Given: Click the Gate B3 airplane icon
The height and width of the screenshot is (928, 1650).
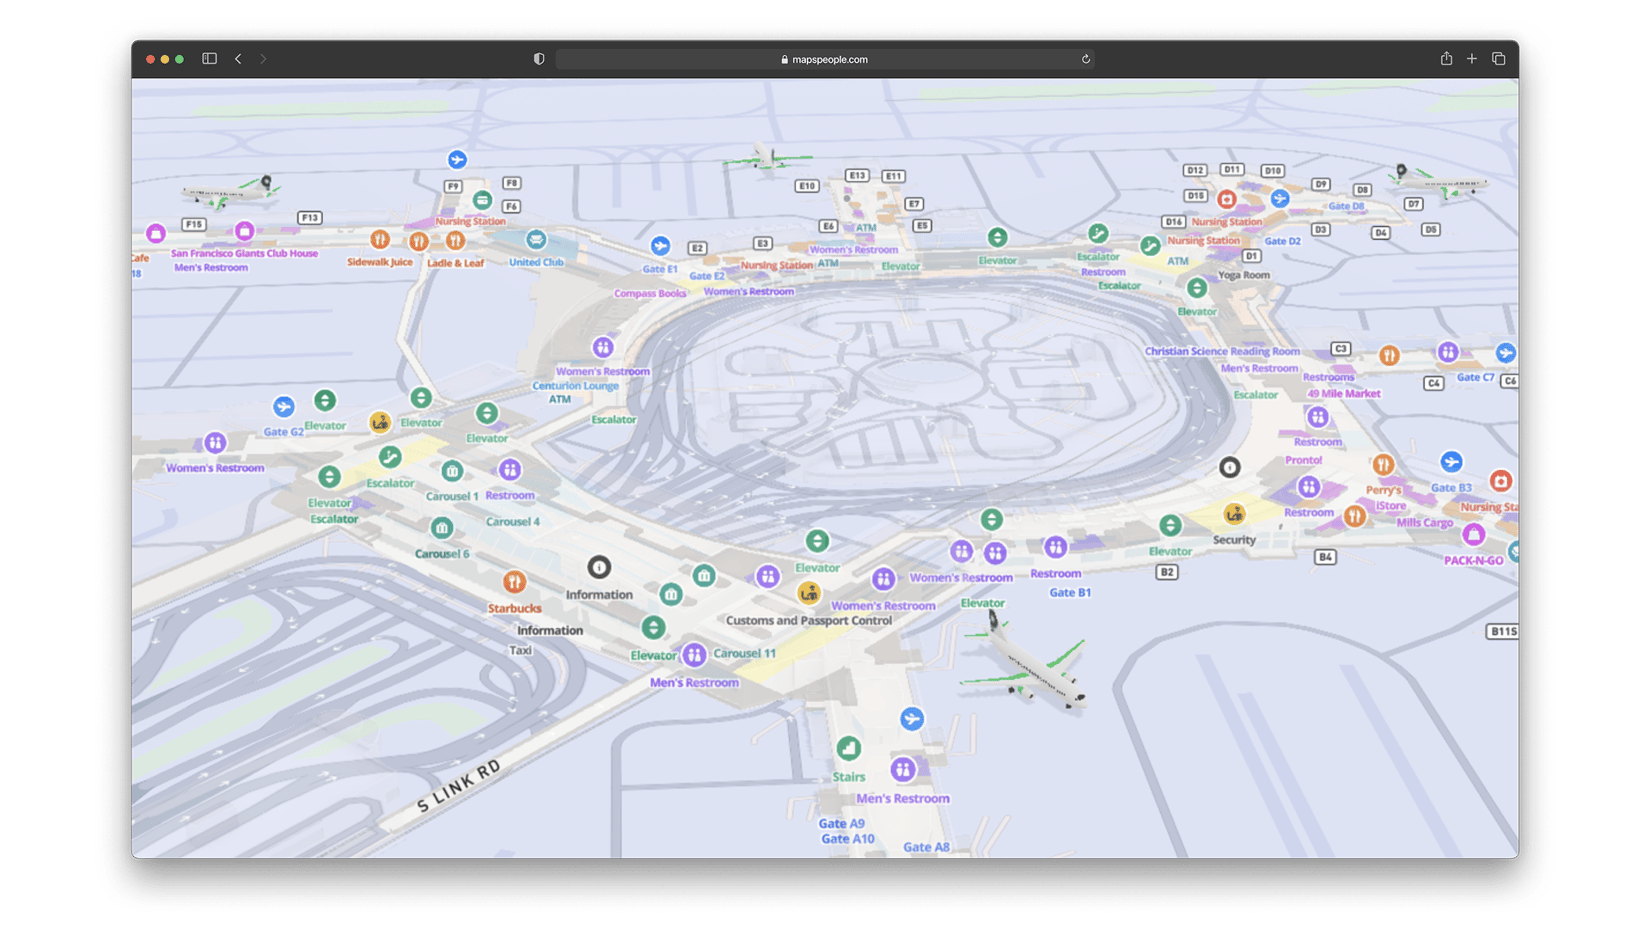Looking at the screenshot, I should click(1451, 462).
